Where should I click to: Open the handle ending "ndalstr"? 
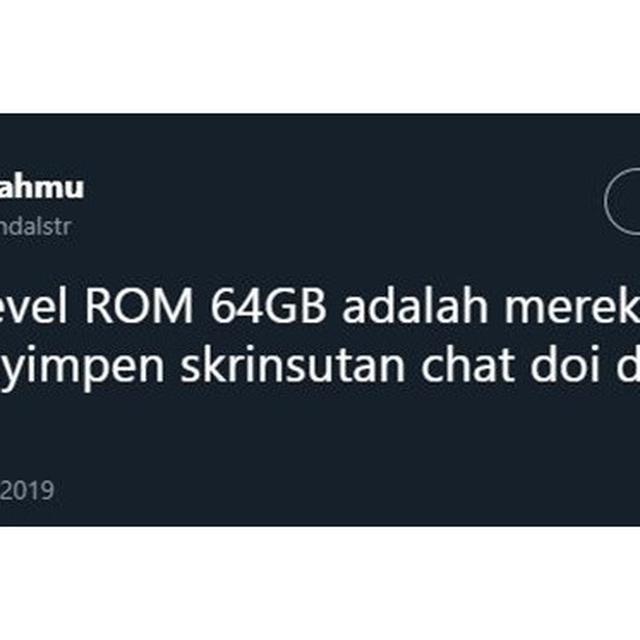pos(36,227)
